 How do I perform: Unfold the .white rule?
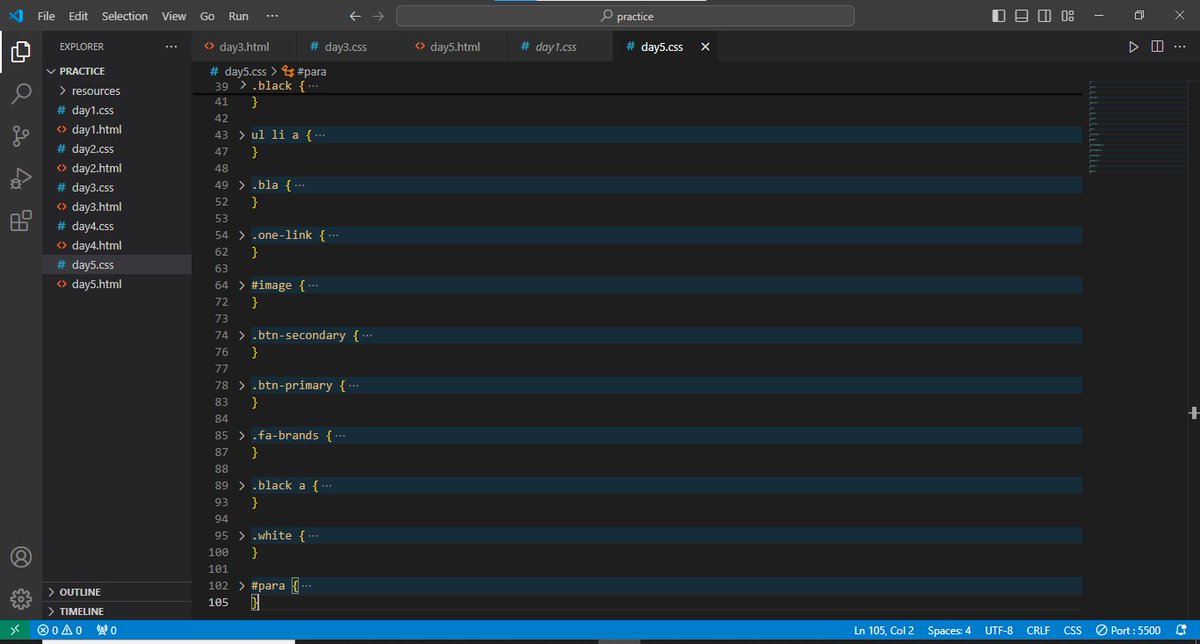[x=242, y=535]
